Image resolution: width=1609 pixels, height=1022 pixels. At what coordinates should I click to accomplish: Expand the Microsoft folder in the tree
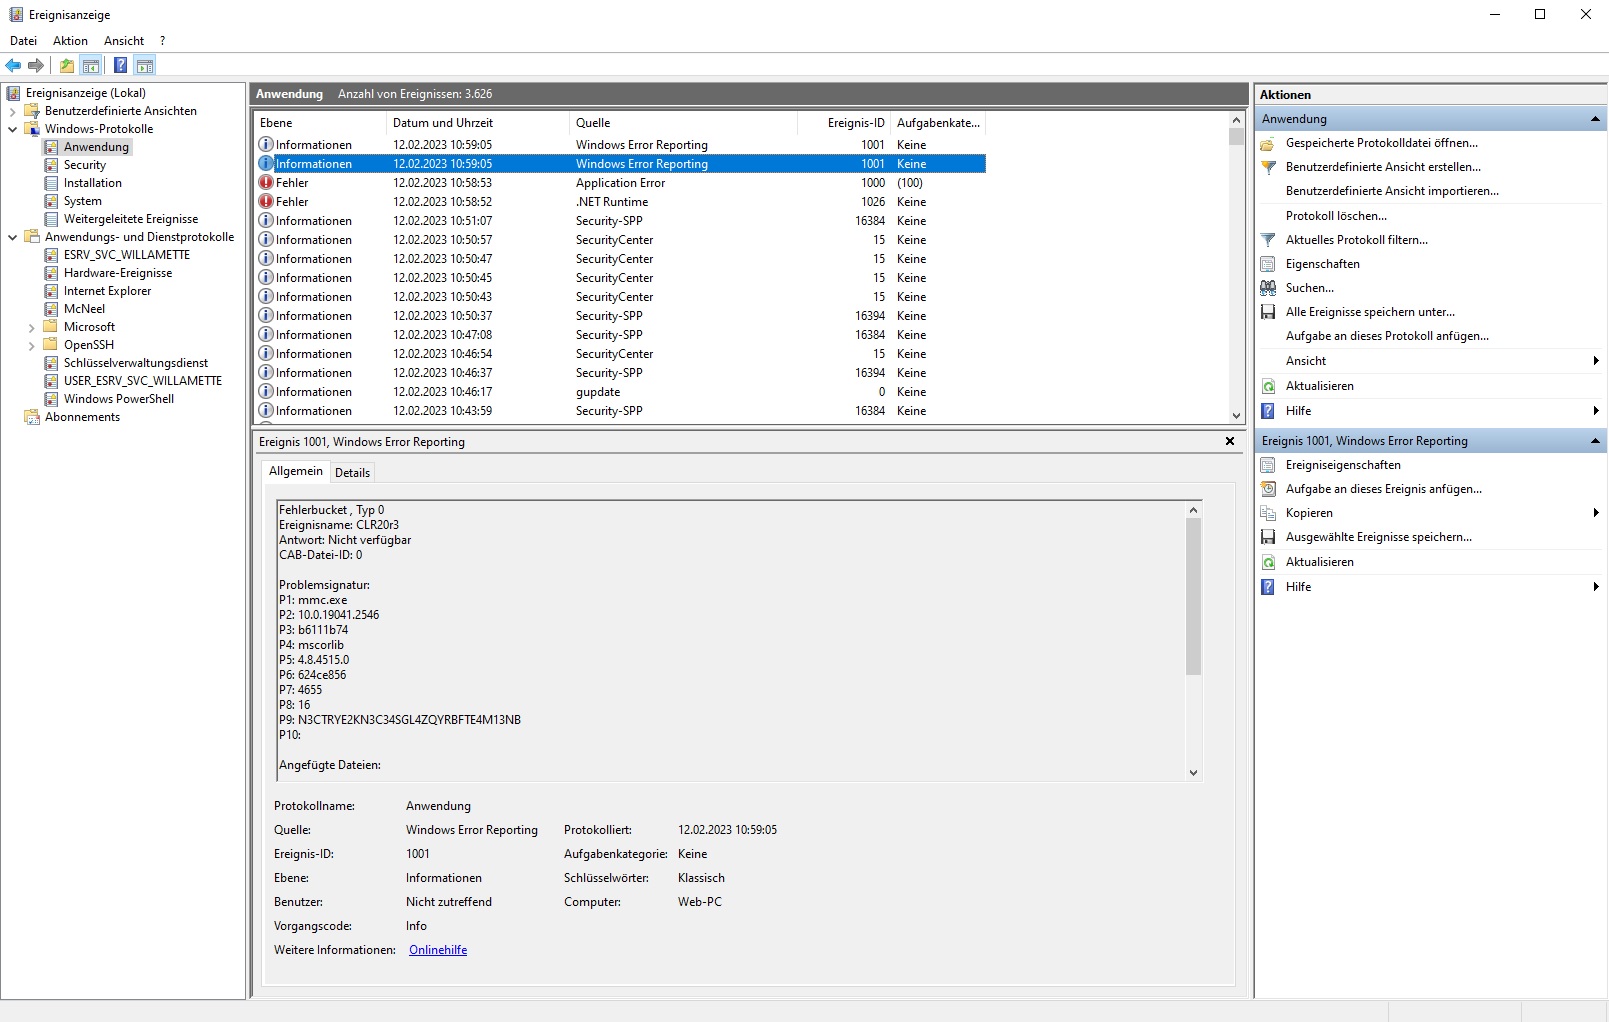coord(31,328)
